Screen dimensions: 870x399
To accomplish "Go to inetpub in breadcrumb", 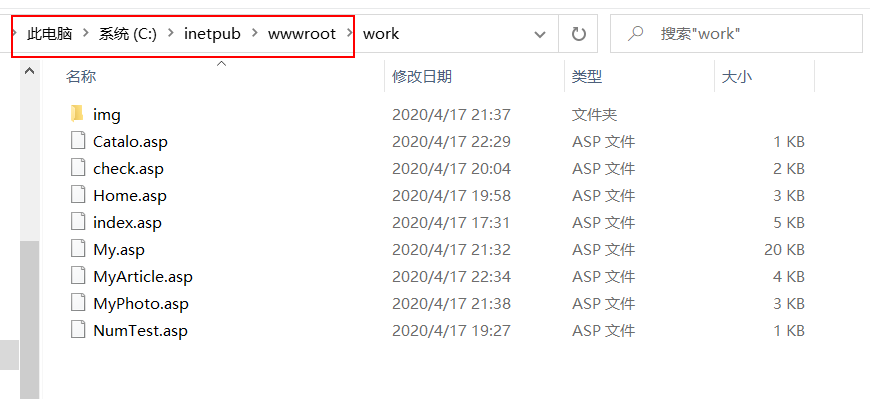I will pos(212,34).
